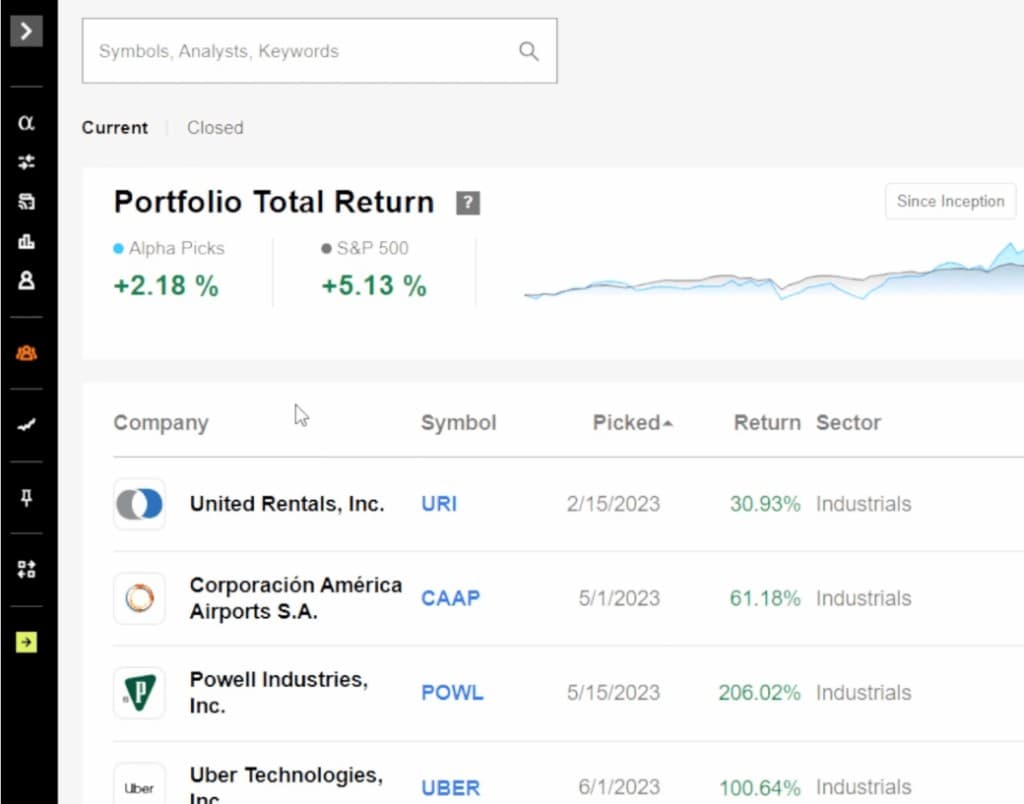Image resolution: width=1024 pixels, height=804 pixels.
Task: Sort by the Picked column header
Action: click(x=632, y=423)
